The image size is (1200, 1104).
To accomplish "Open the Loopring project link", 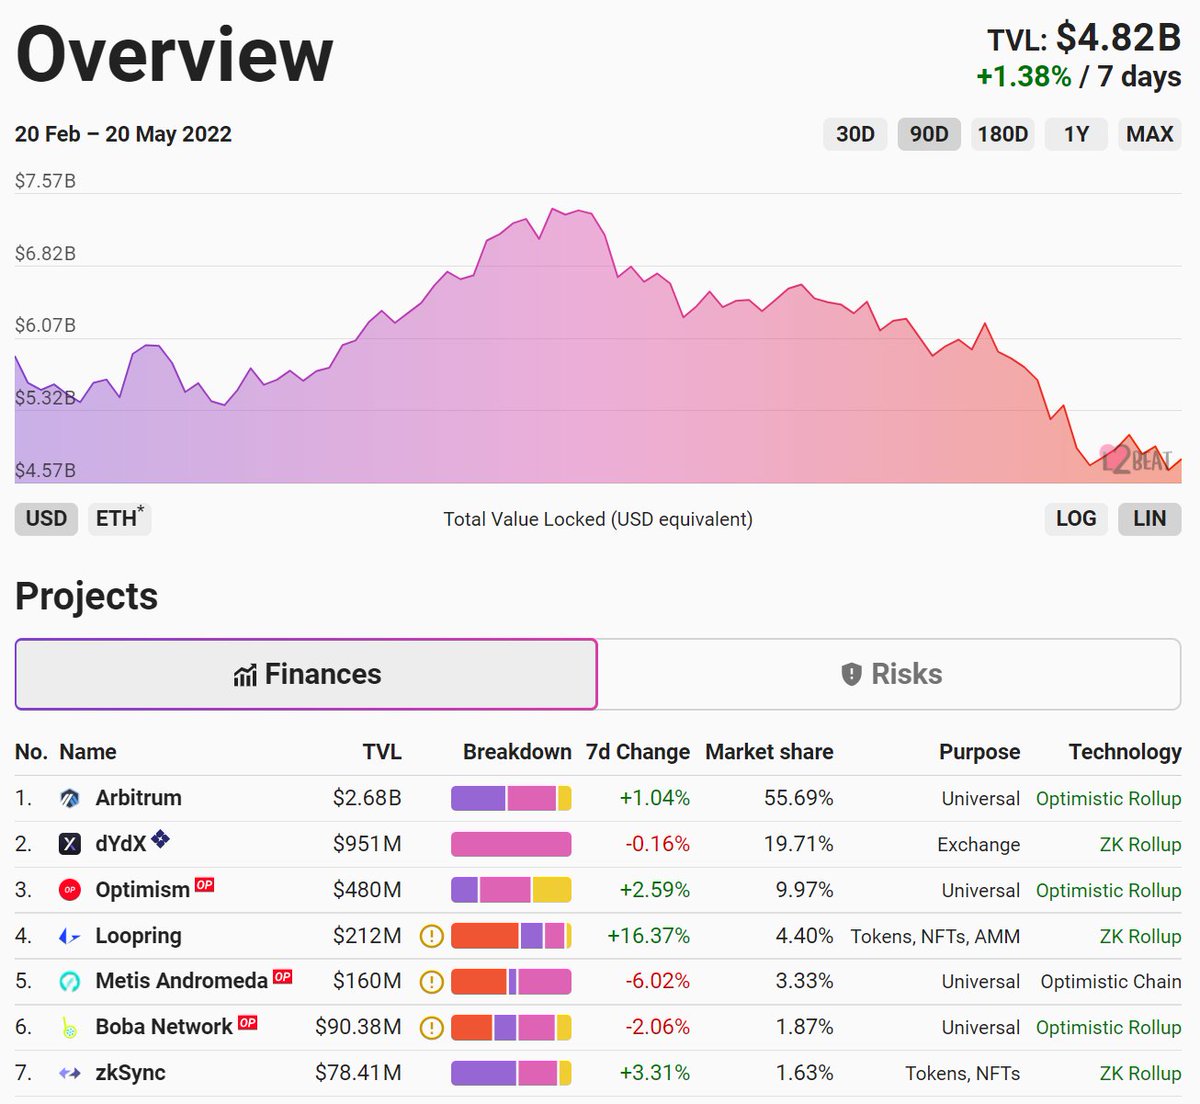I will [139, 936].
